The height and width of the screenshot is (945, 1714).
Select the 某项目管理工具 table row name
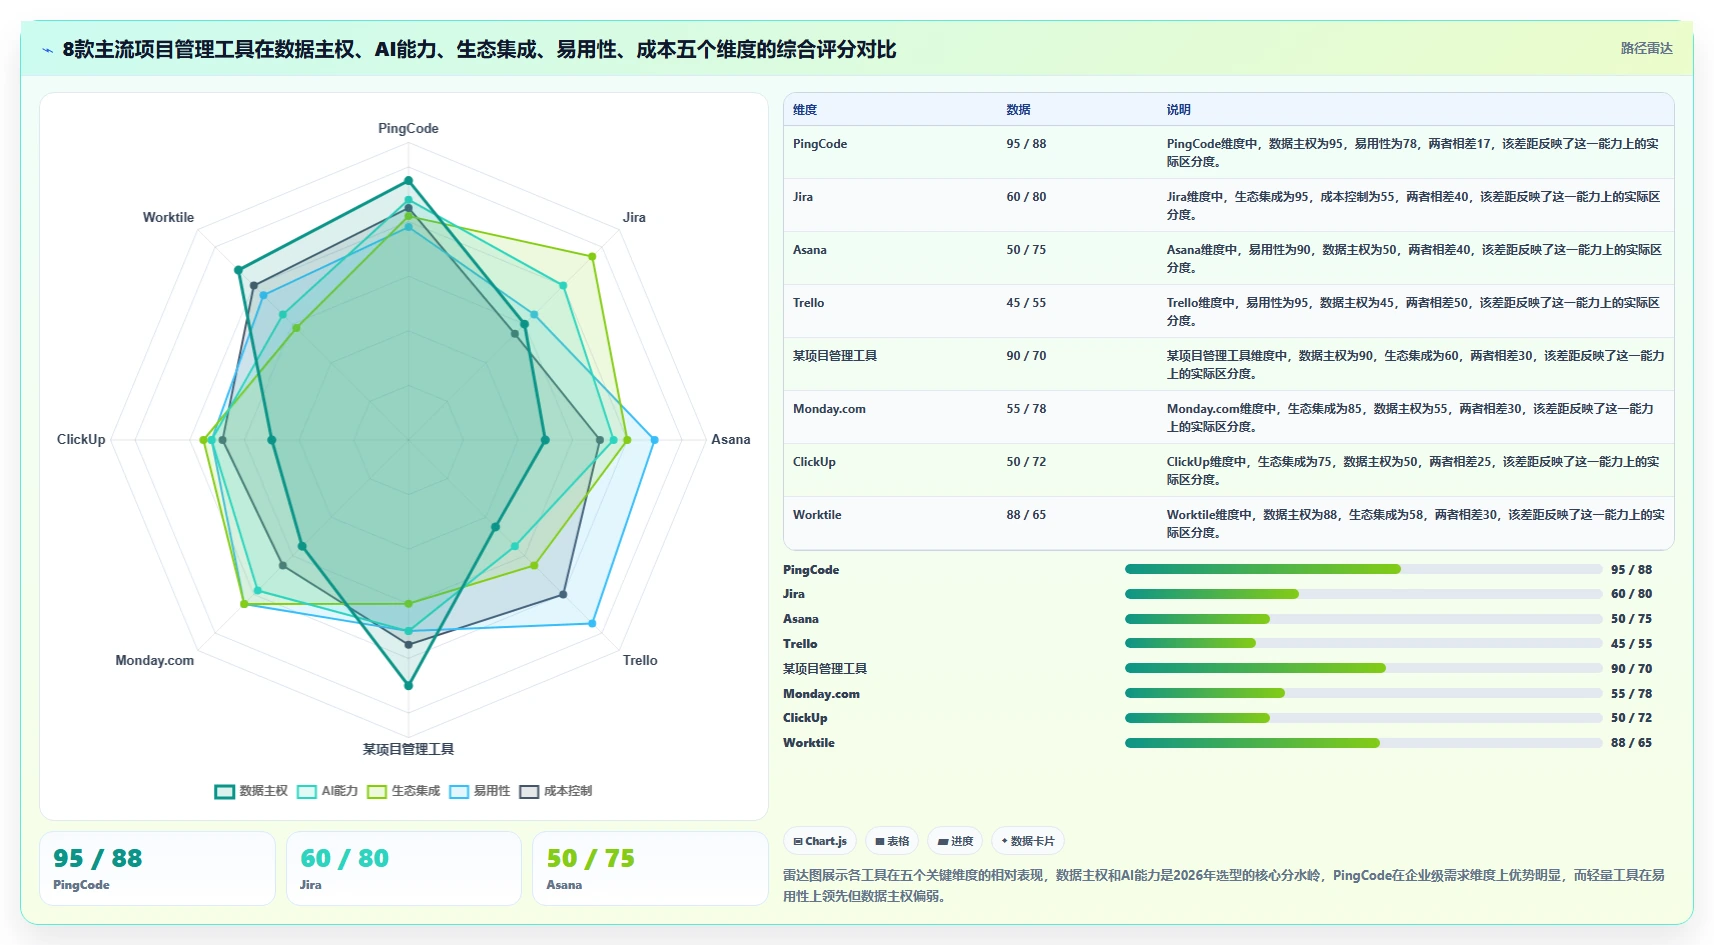pos(835,356)
